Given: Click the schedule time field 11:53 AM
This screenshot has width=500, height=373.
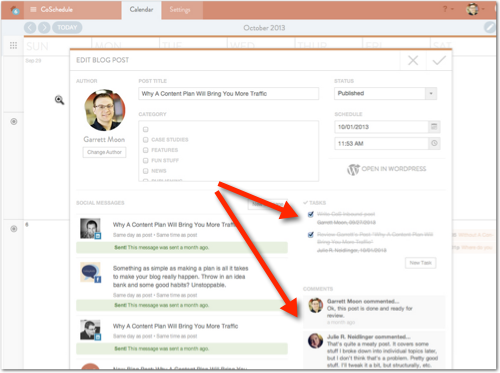Looking at the screenshot, I should click(381, 143).
